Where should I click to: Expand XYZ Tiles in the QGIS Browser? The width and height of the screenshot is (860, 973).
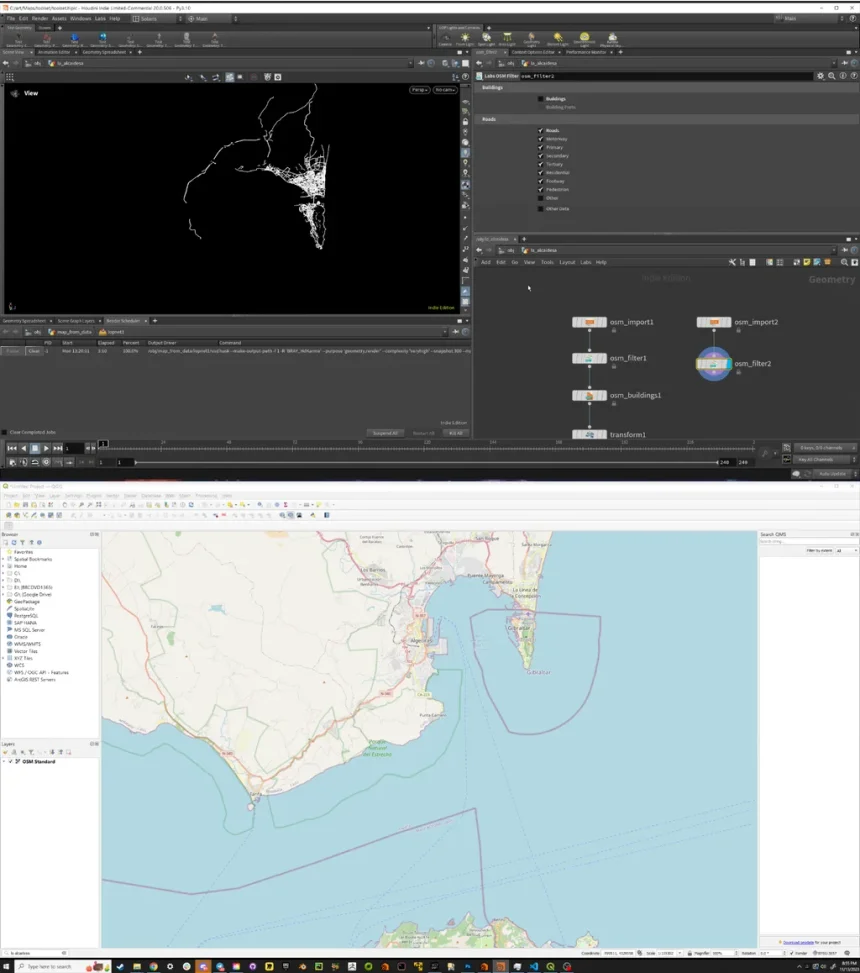[3, 658]
